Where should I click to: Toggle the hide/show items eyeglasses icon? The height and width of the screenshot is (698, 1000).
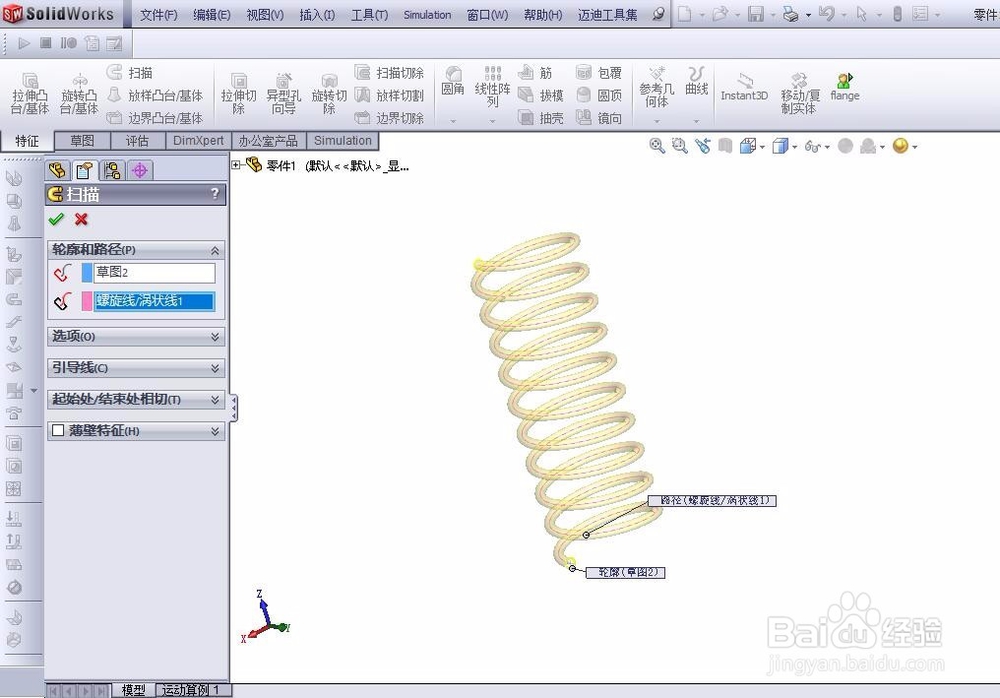(812, 146)
